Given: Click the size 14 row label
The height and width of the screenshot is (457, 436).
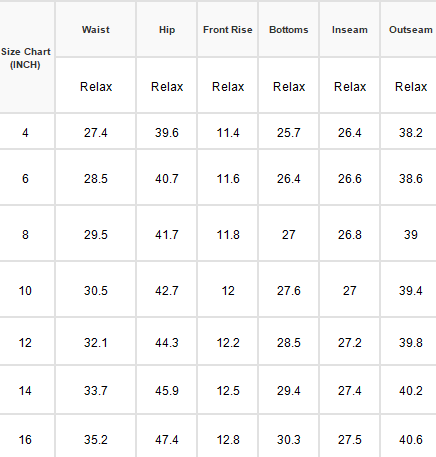Looking at the screenshot, I should 25,391.
